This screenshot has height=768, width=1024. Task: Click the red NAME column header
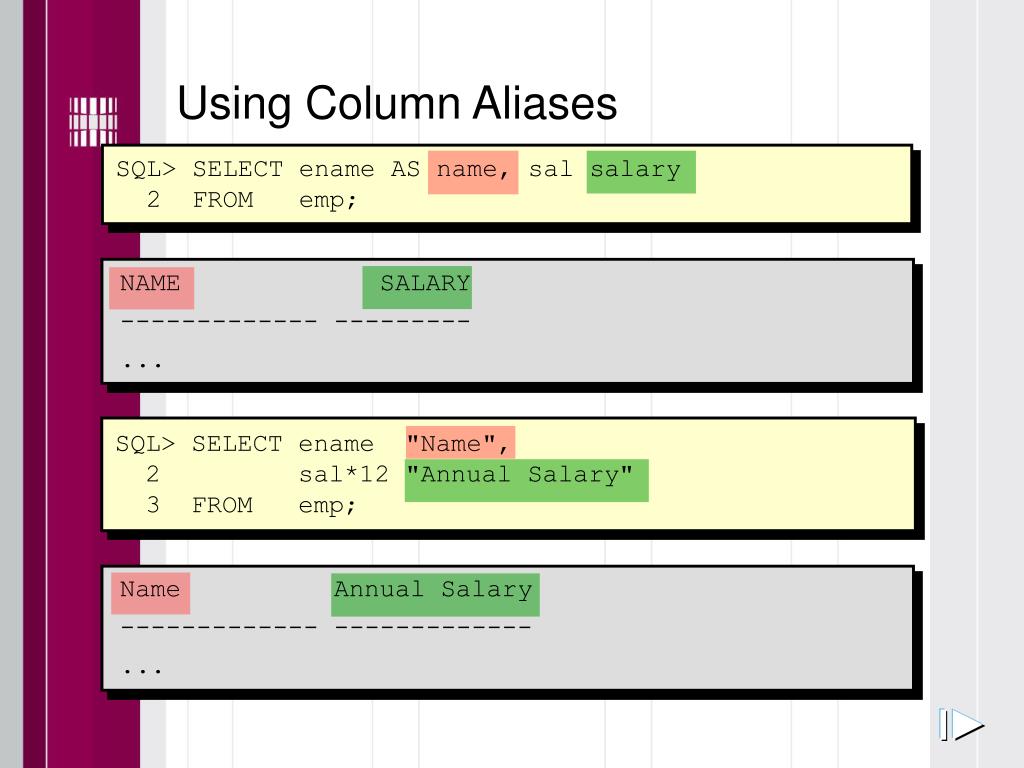click(x=150, y=284)
